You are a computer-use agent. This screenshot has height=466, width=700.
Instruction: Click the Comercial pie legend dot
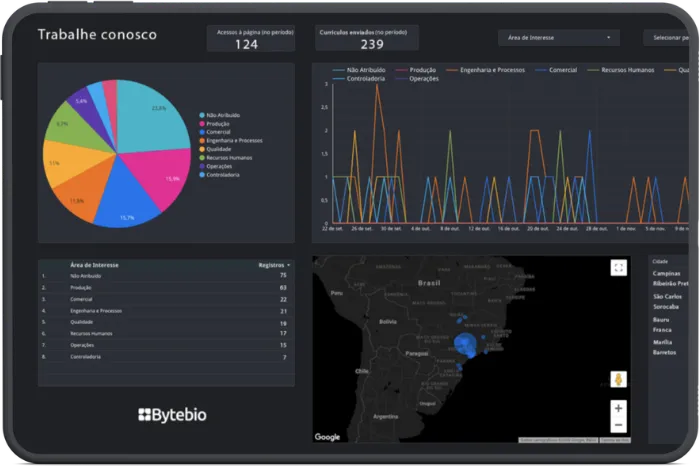point(202,132)
